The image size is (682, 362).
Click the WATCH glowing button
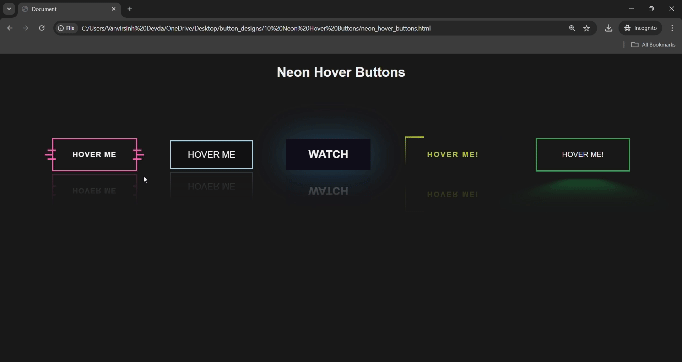click(x=328, y=154)
